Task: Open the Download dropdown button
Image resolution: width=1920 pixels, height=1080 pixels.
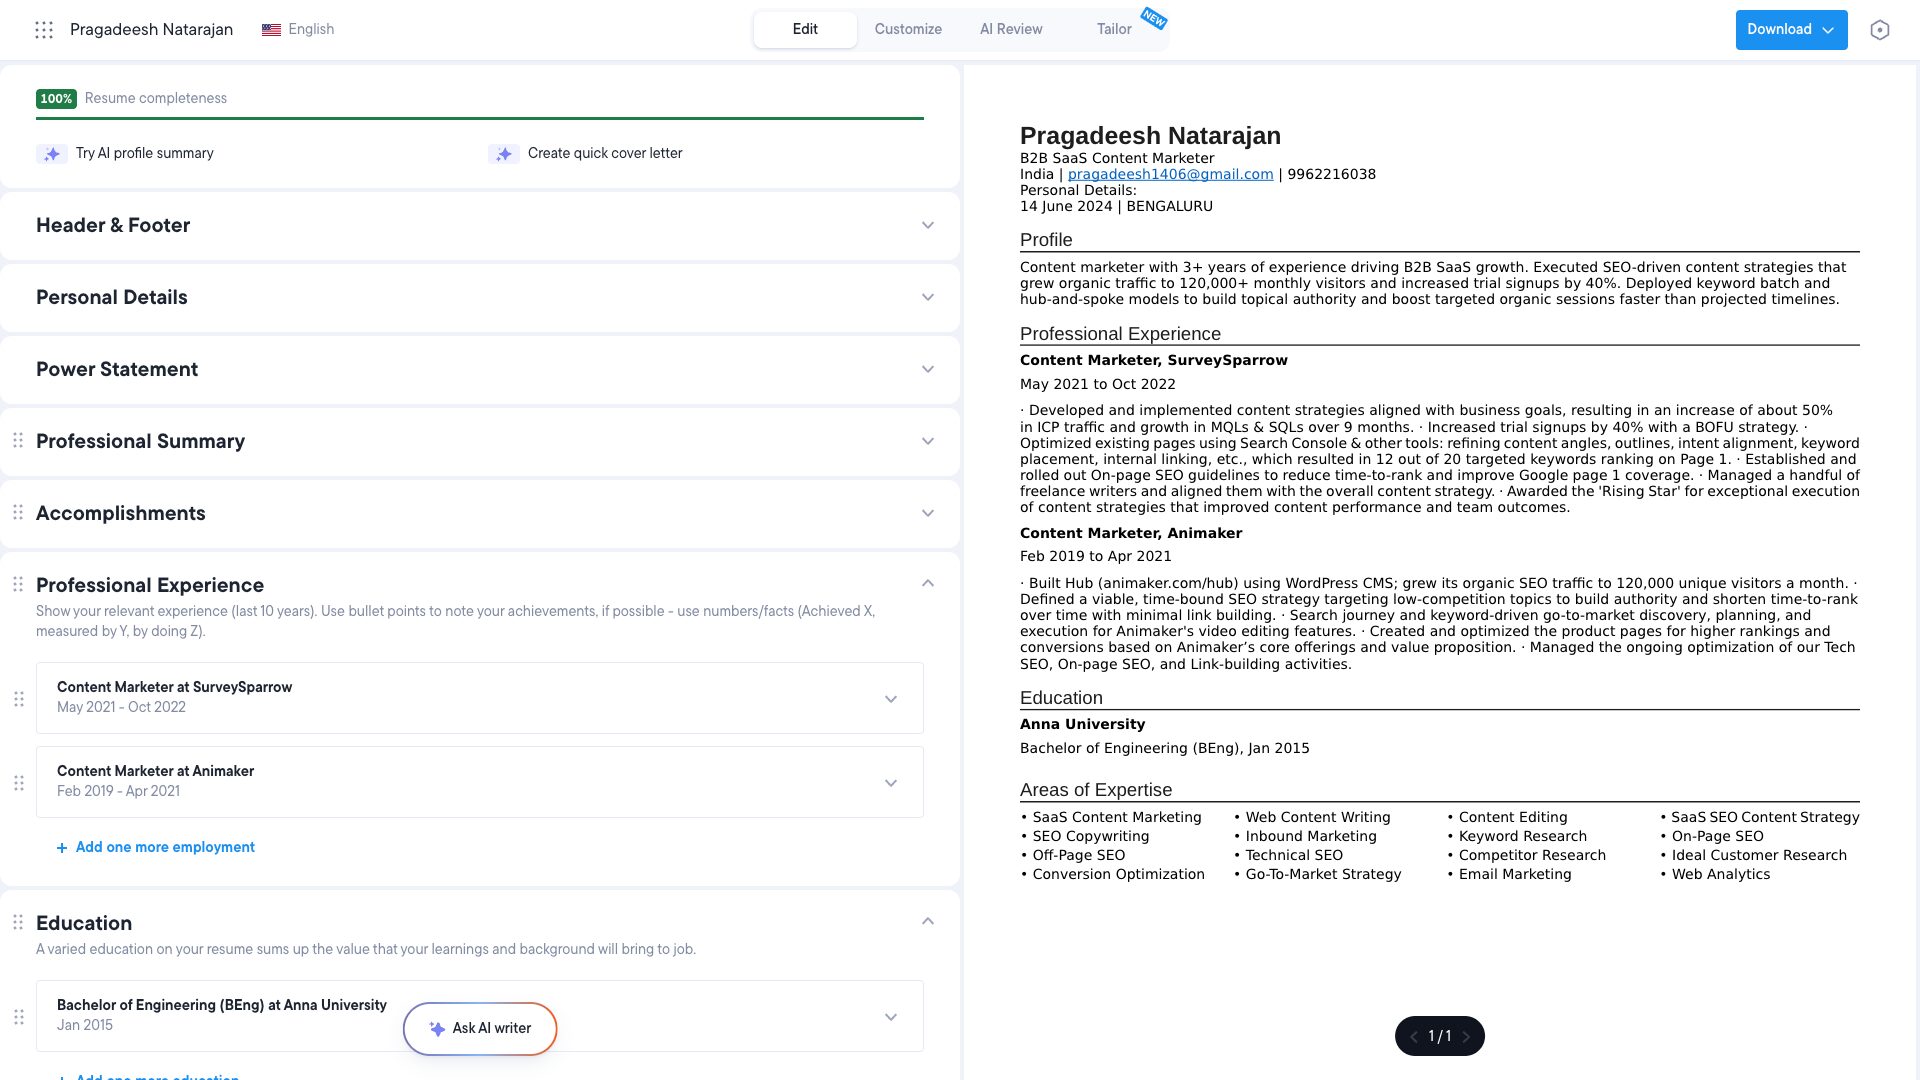Action: [1791, 30]
